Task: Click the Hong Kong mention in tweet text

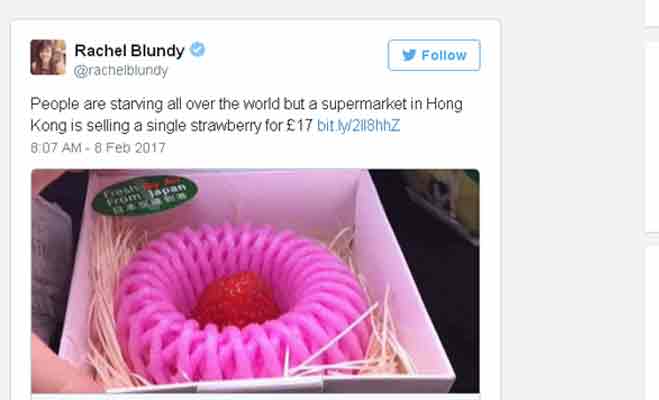Action: tap(444, 104)
